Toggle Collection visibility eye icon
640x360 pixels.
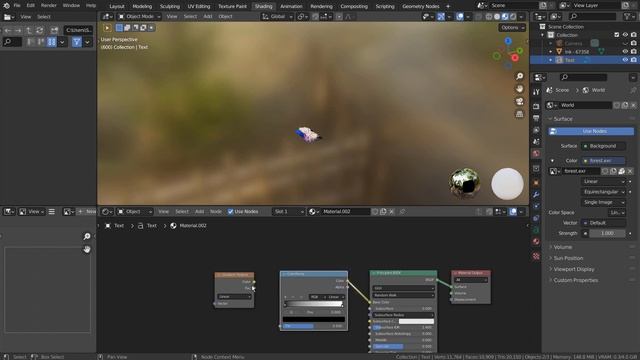(x=625, y=35)
